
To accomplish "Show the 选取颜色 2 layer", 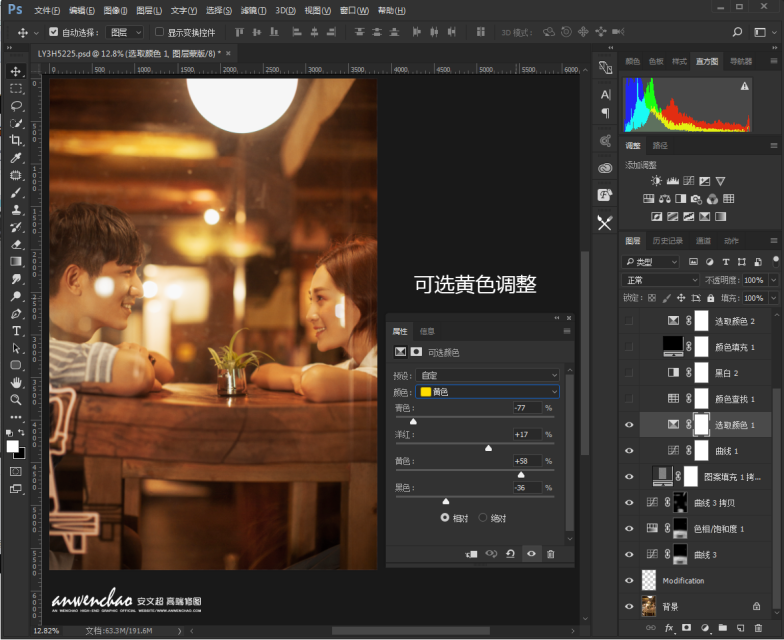I will (x=629, y=321).
